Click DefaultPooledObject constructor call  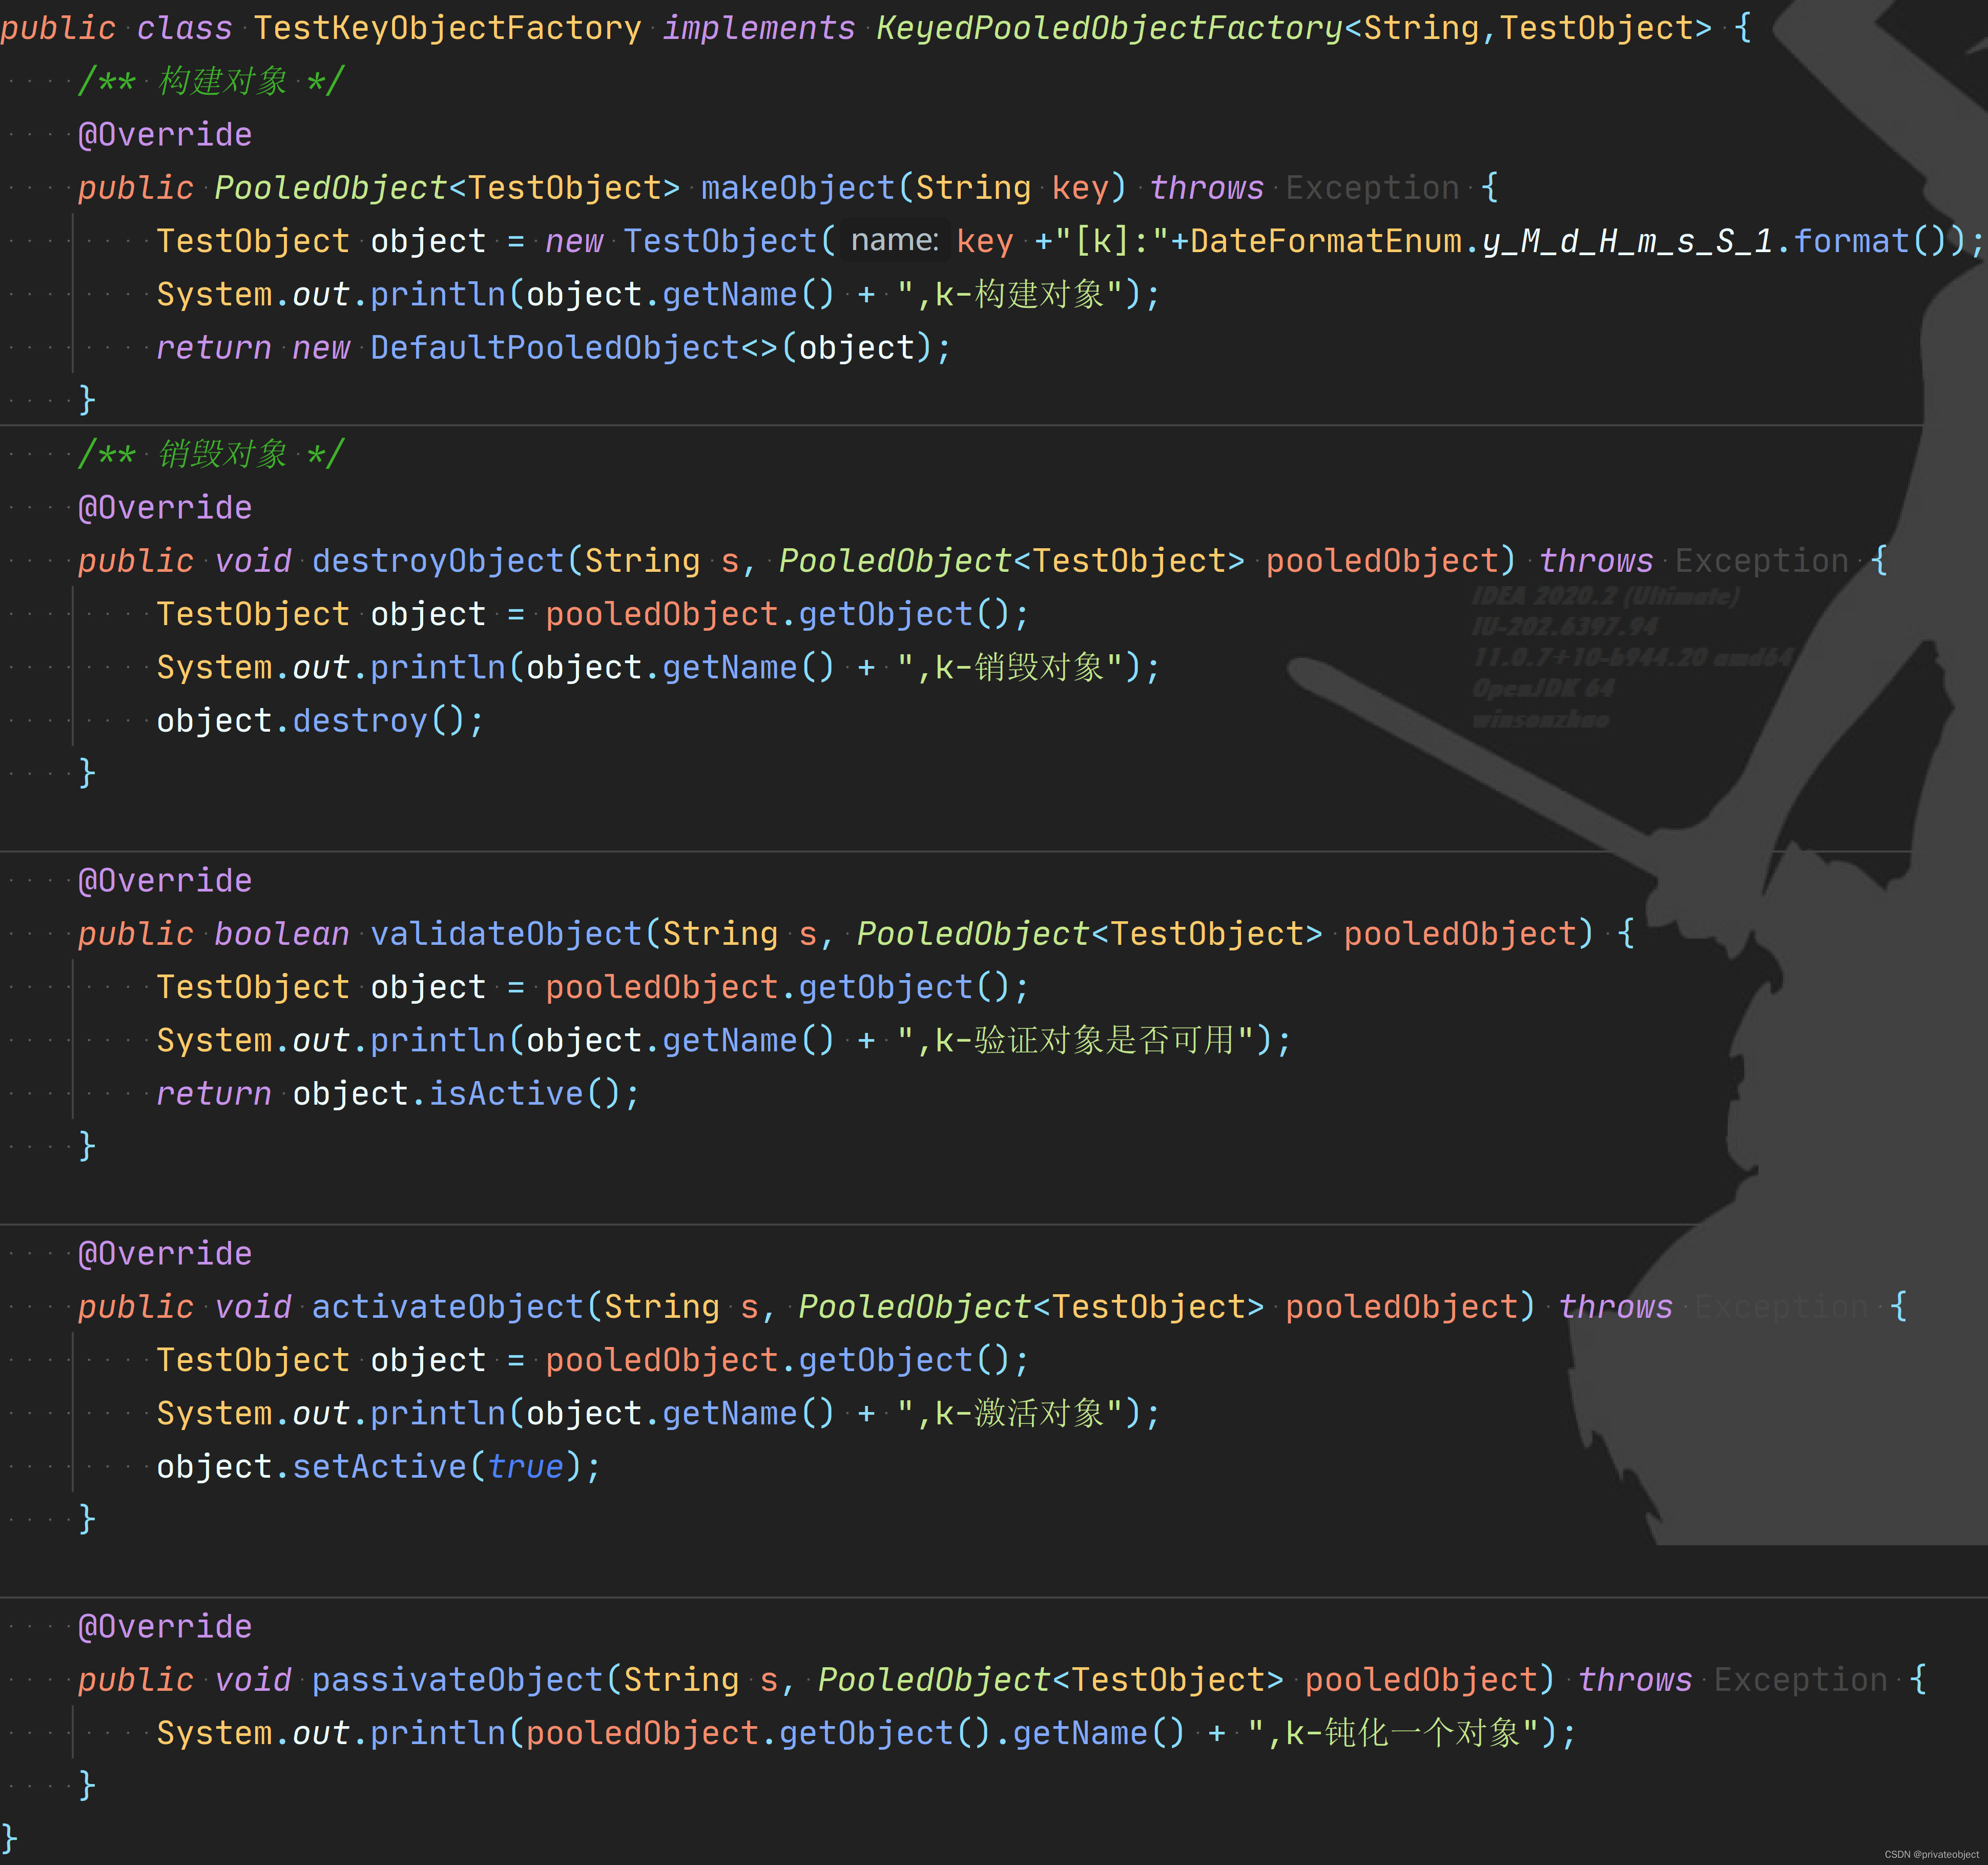point(554,348)
